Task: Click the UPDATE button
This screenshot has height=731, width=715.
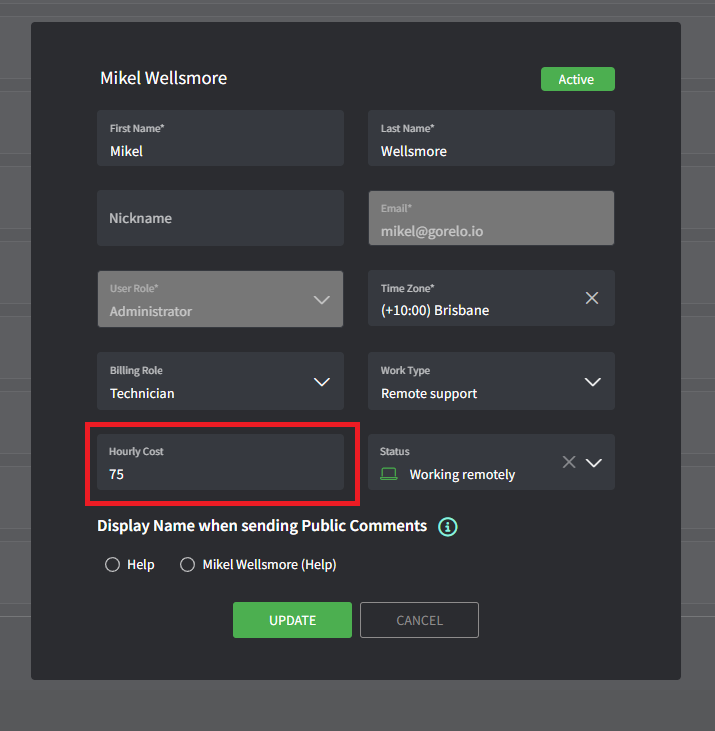Action: pos(292,620)
